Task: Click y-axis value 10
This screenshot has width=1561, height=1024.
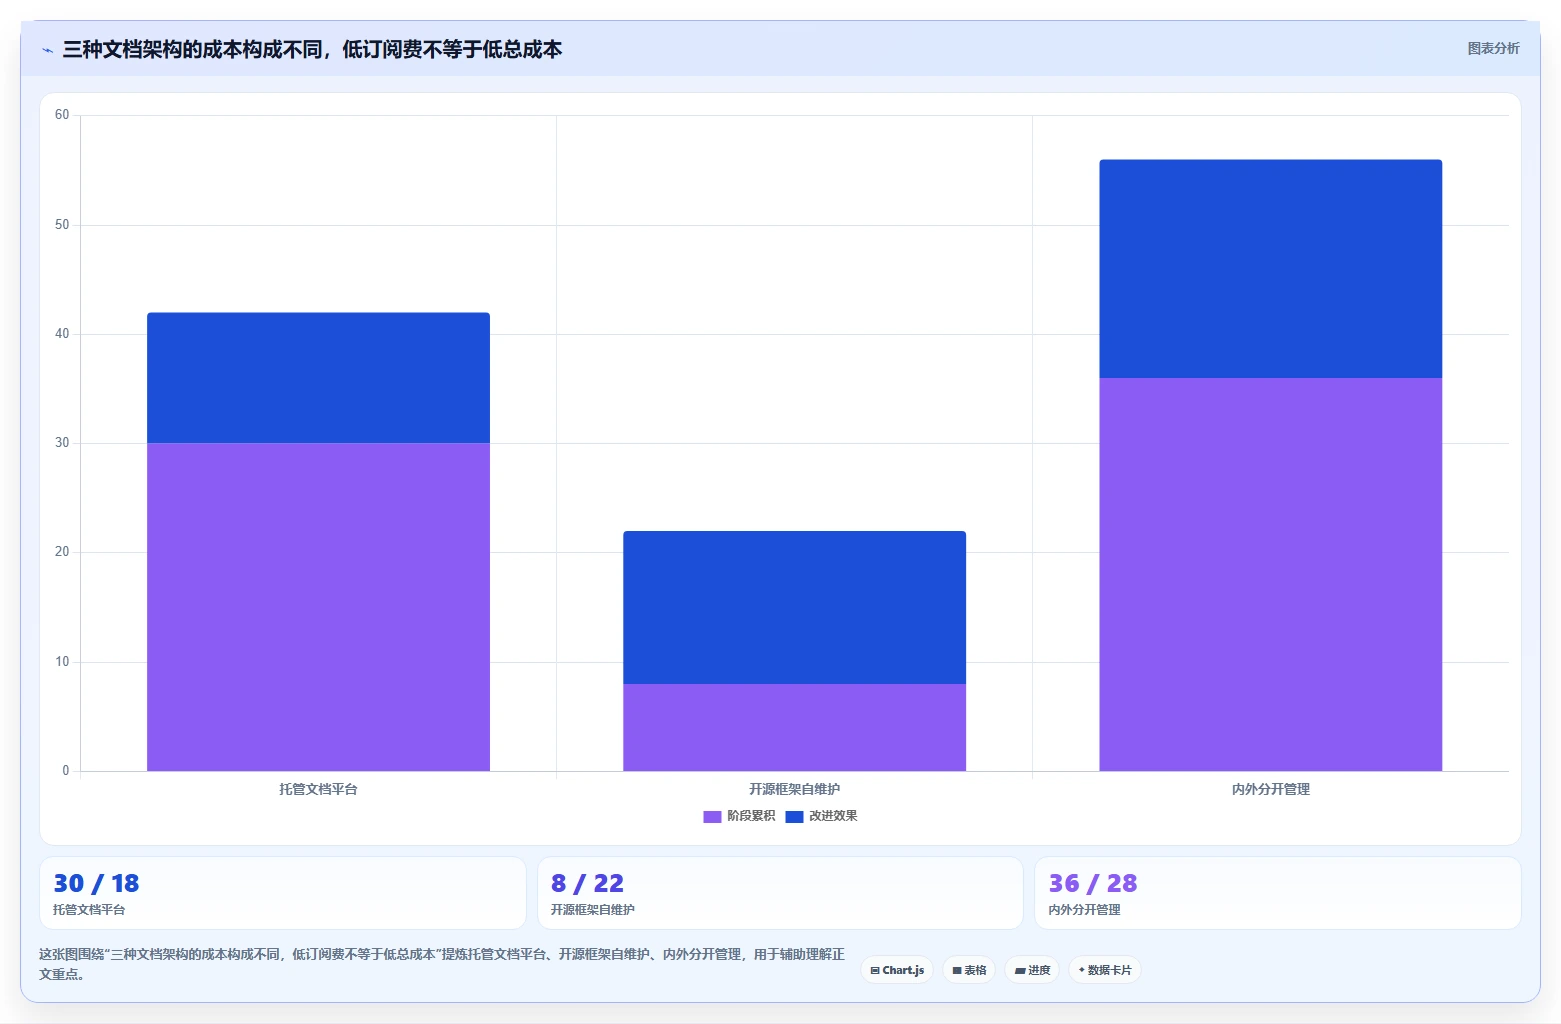Action: (x=62, y=662)
